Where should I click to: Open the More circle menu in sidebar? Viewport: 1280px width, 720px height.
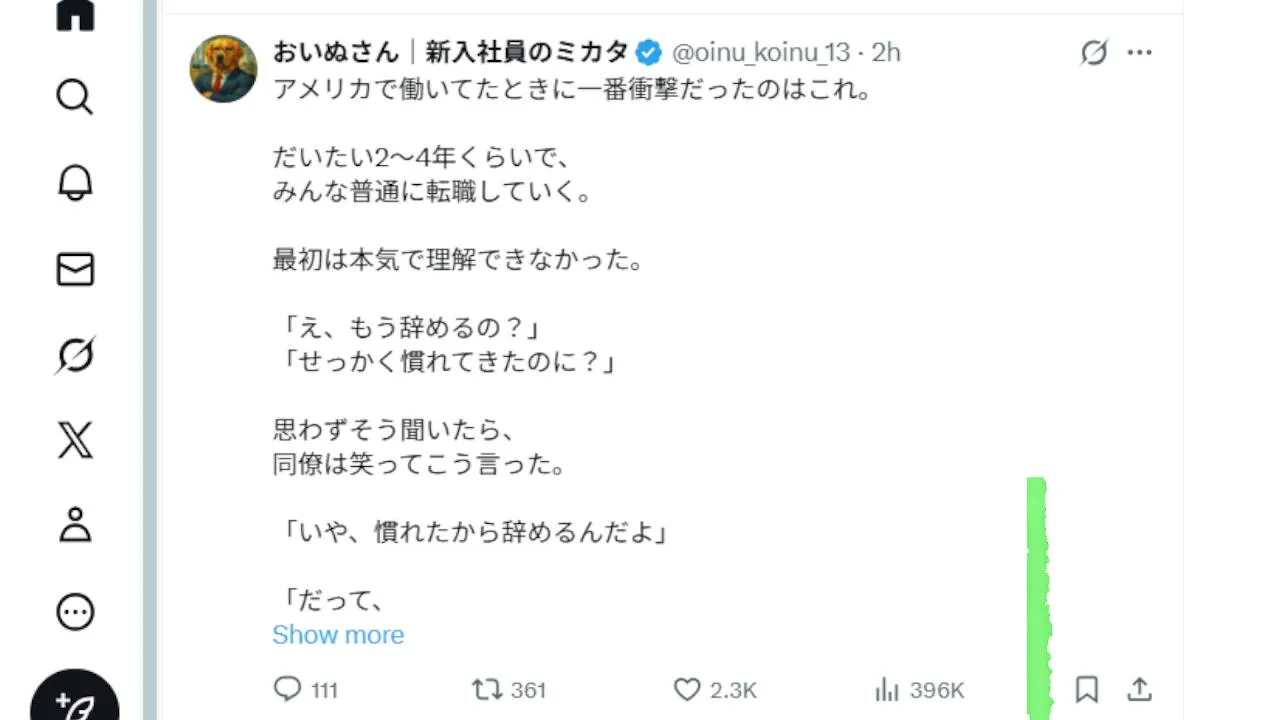pyautogui.click(x=75, y=612)
